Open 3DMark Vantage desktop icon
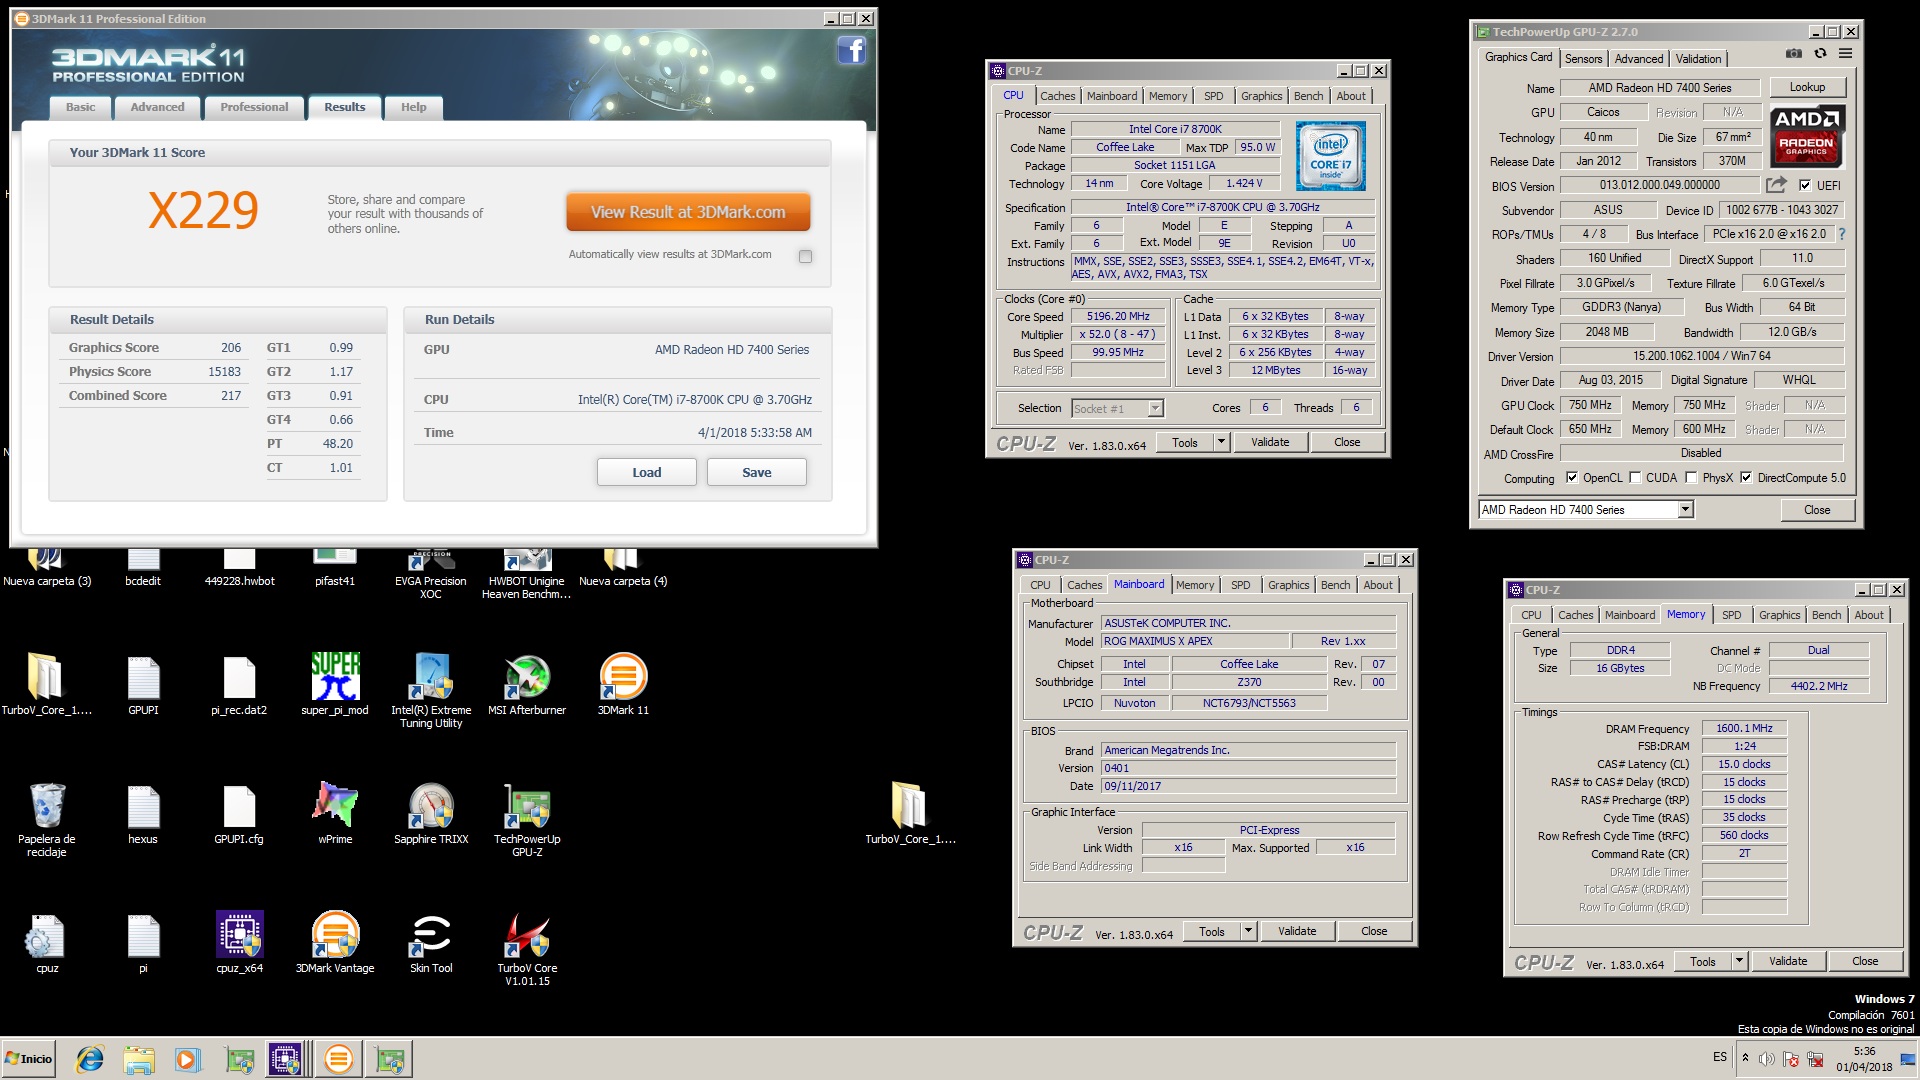Image resolution: width=1920 pixels, height=1080 pixels. click(335, 943)
